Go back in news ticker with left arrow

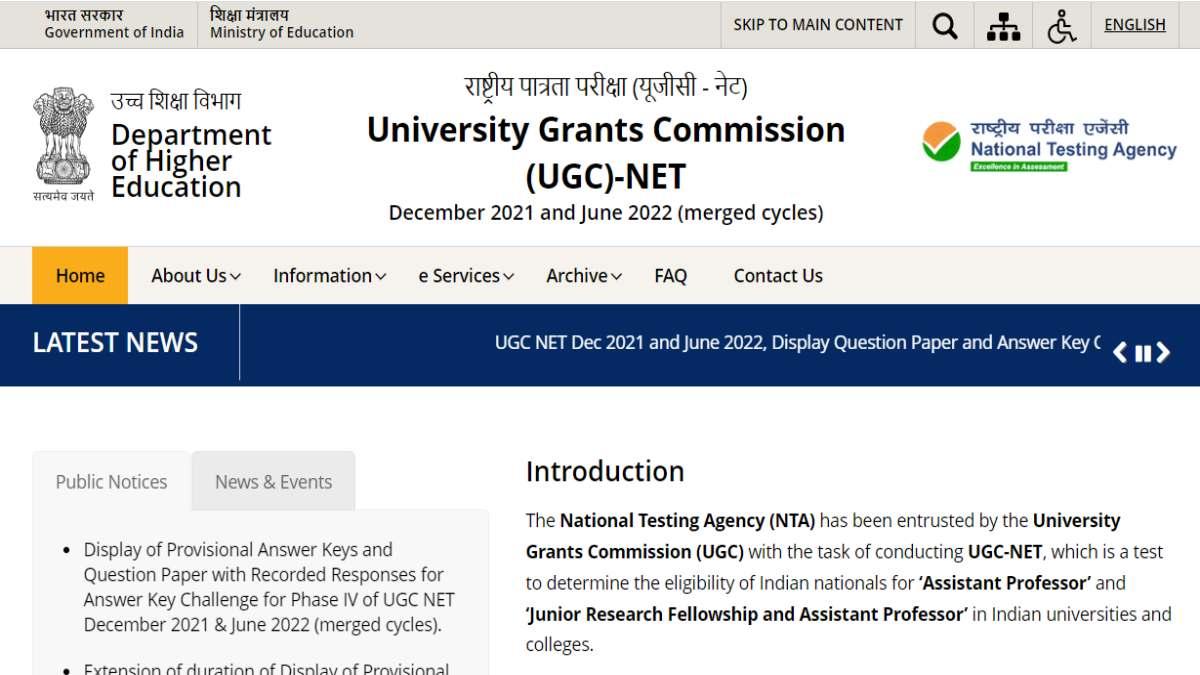[x=1120, y=352]
